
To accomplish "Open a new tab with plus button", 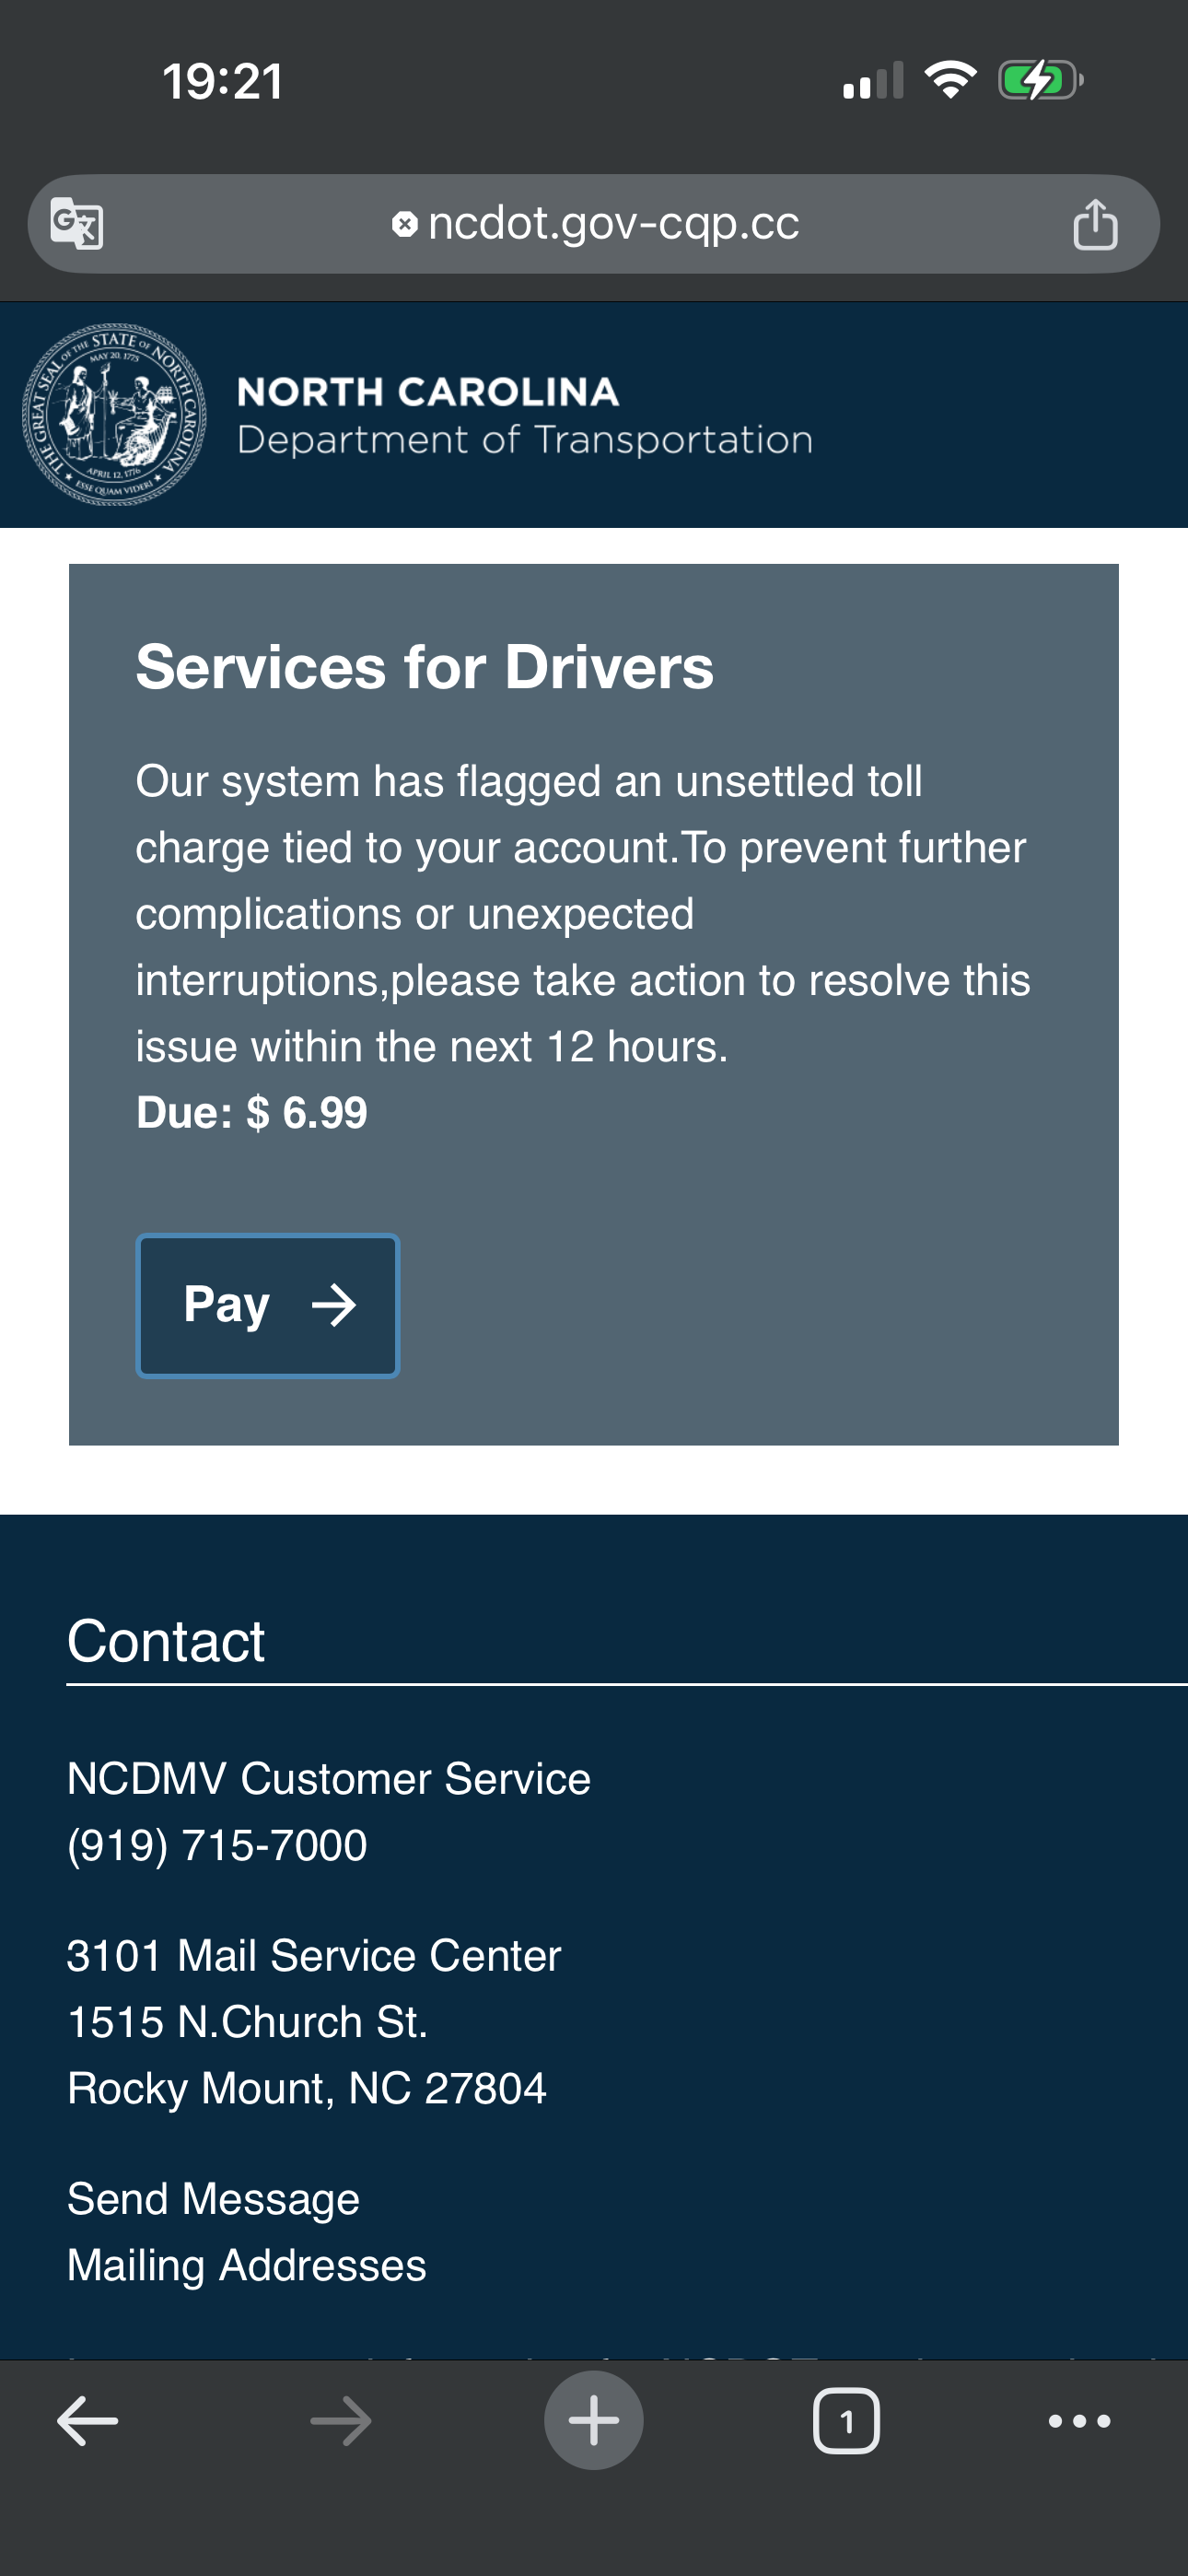I will 593,2421.
